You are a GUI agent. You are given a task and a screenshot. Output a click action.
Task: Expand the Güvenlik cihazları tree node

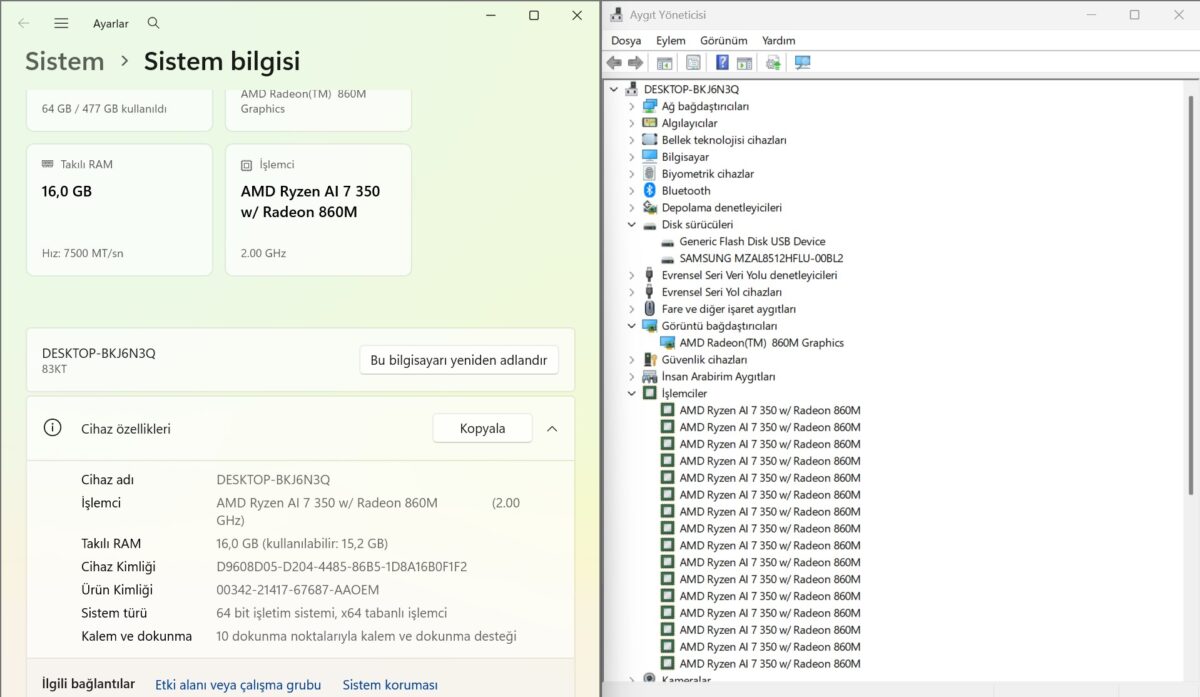[632, 360]
